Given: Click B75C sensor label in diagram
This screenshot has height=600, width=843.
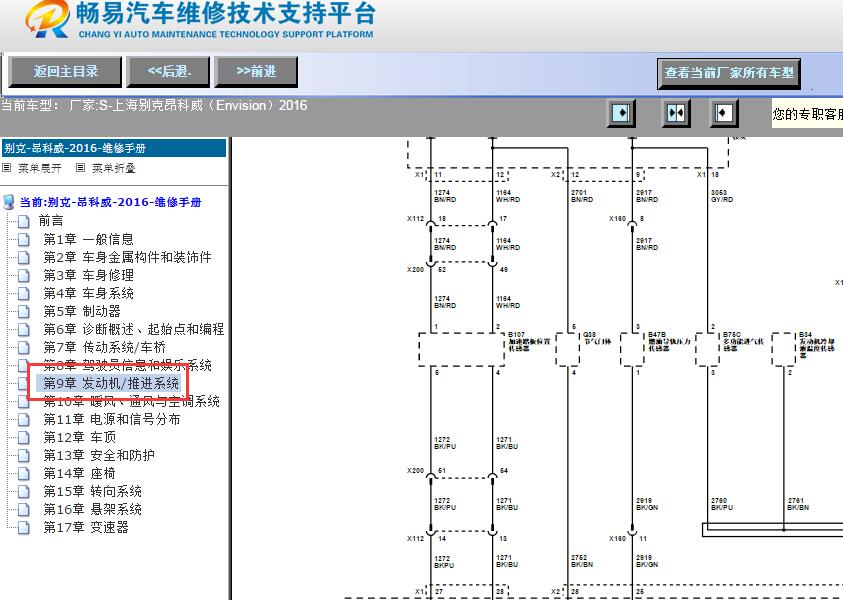Looking at the screenshot, I should pos(743,341).
